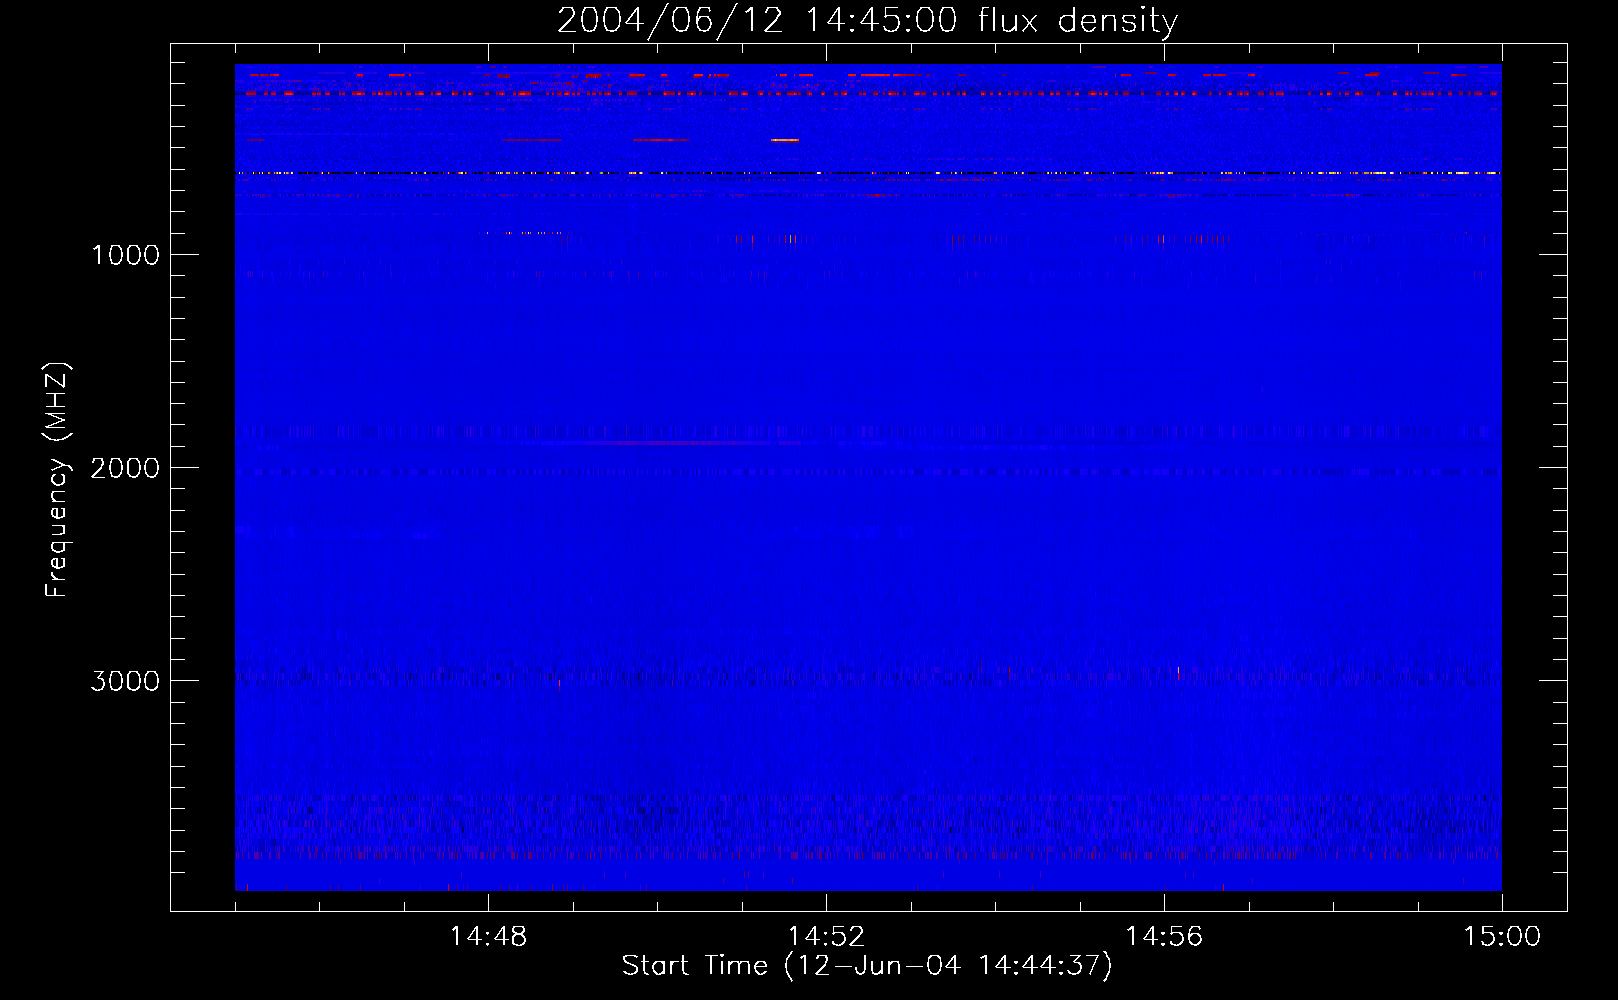Image resolution: width=1618 pixels, height=1000 pixels.
Task: Select the 'Start Time (12-Jun-04 14:44:37)' label
Action: pos(867,966)
